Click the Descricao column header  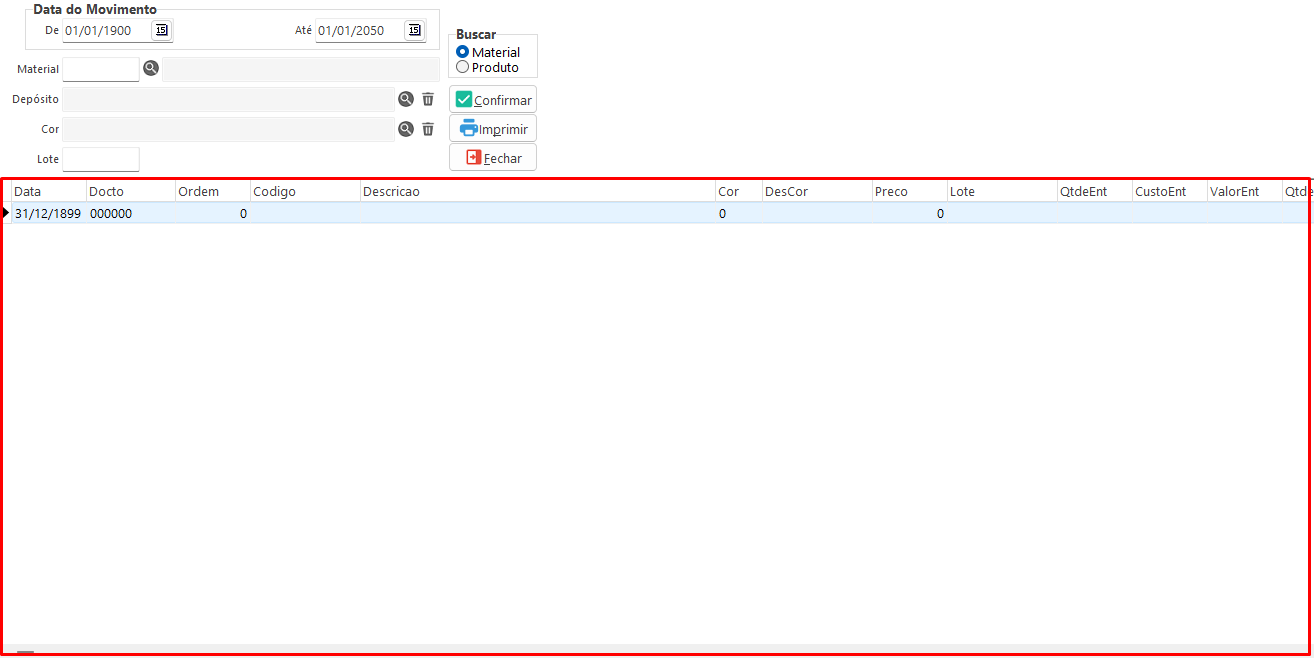[x=537, y=191]
